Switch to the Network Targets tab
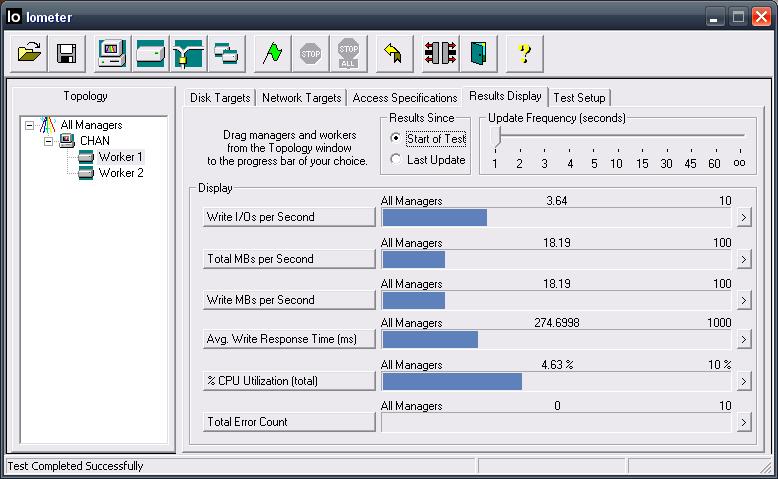Image resolution: width=778 pixels, height=479 pixels. pyautogui.click(x=301, y=98)
